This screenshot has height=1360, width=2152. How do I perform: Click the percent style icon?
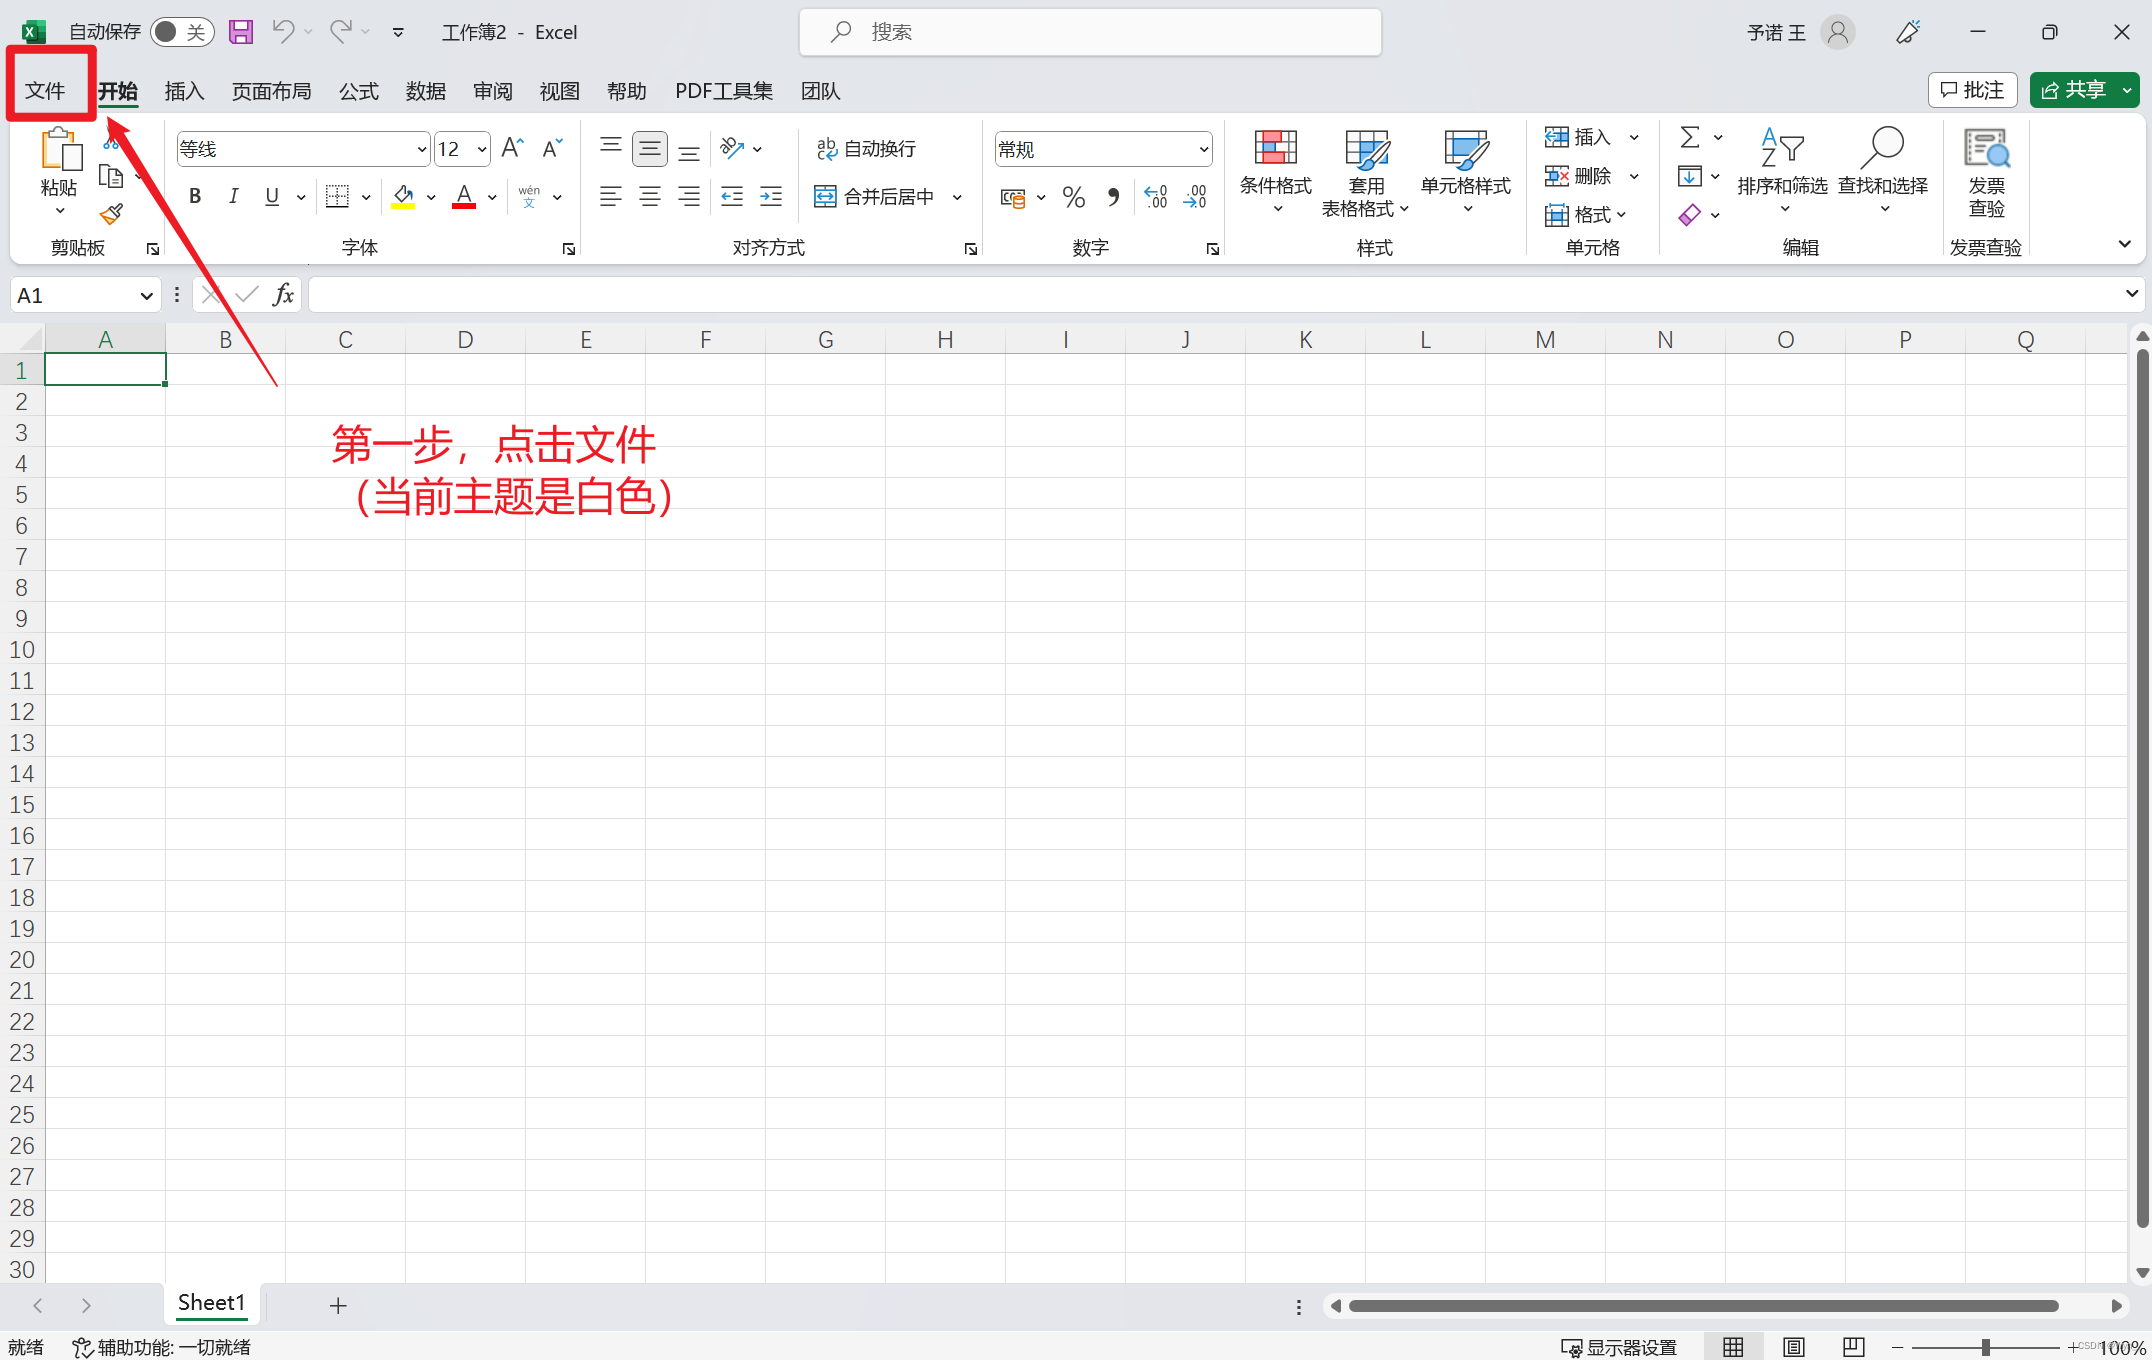coord(1074,197)
